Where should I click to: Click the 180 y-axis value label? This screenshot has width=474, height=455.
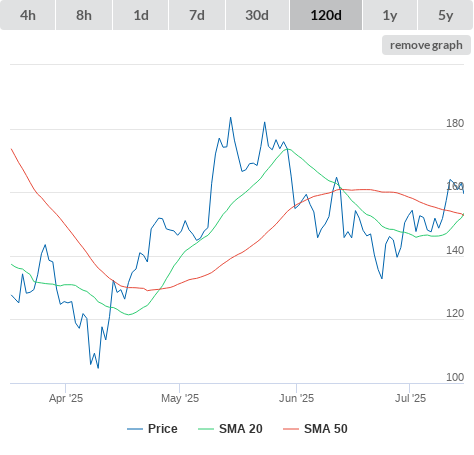tap(455, 123)
